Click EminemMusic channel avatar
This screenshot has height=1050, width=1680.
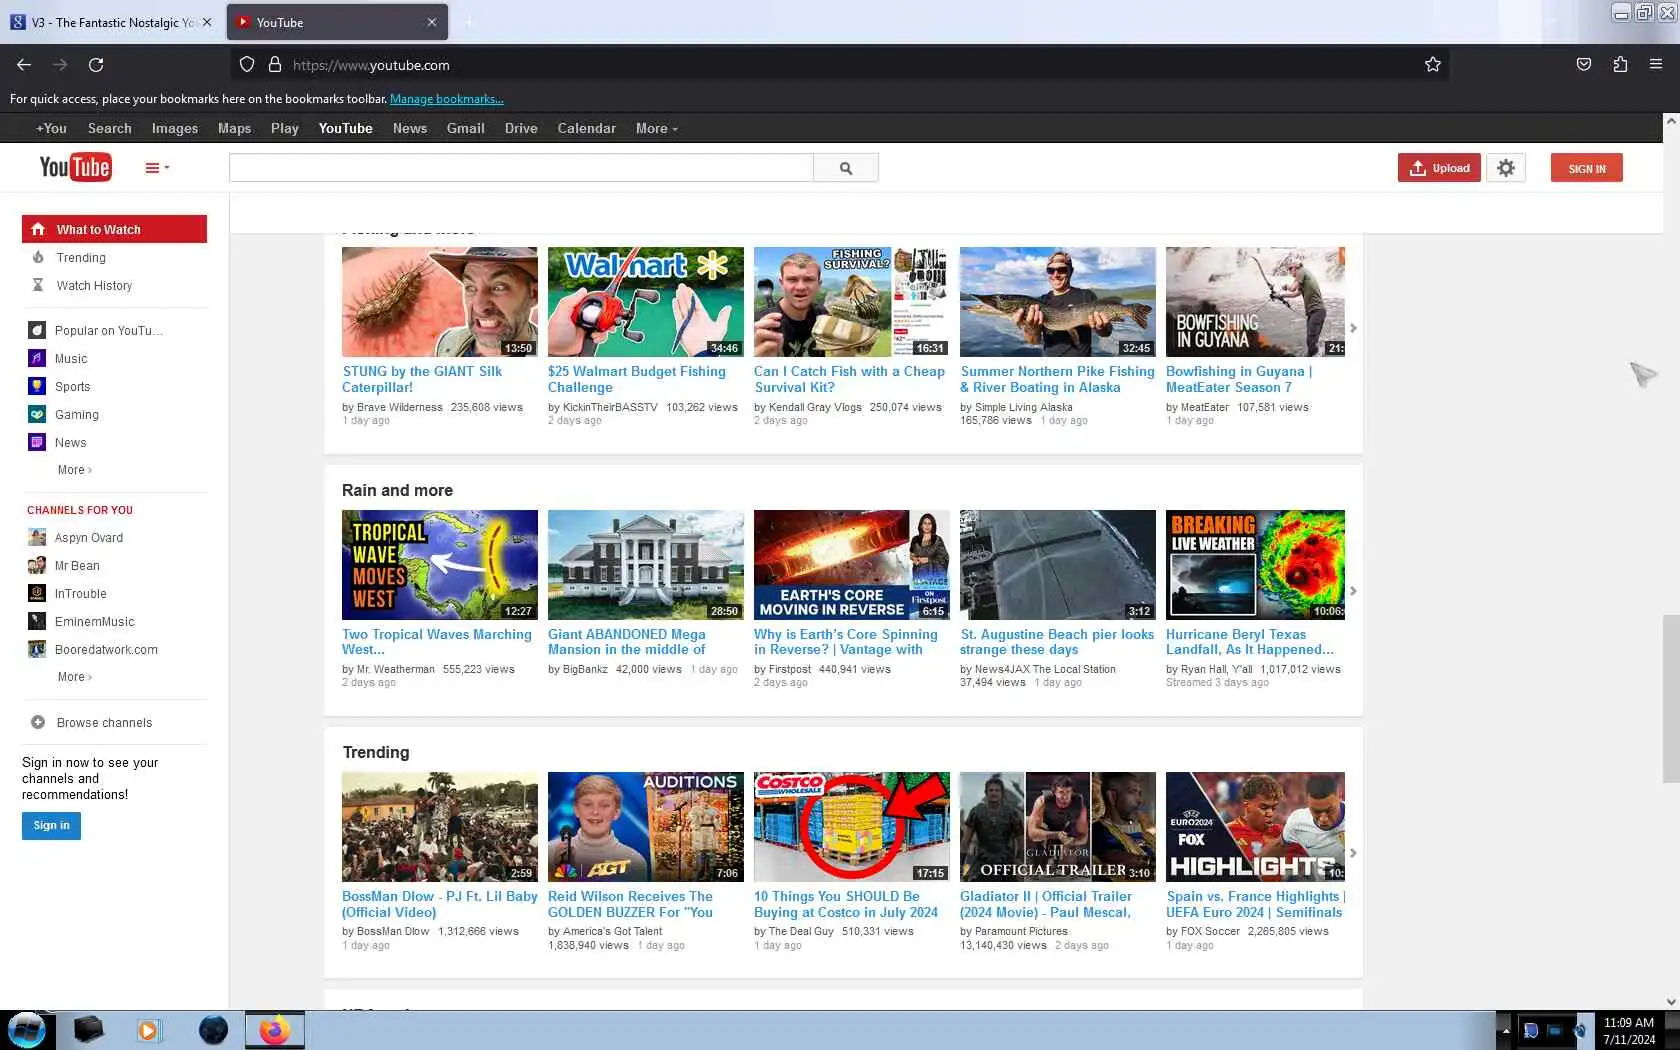click(37, 621)
